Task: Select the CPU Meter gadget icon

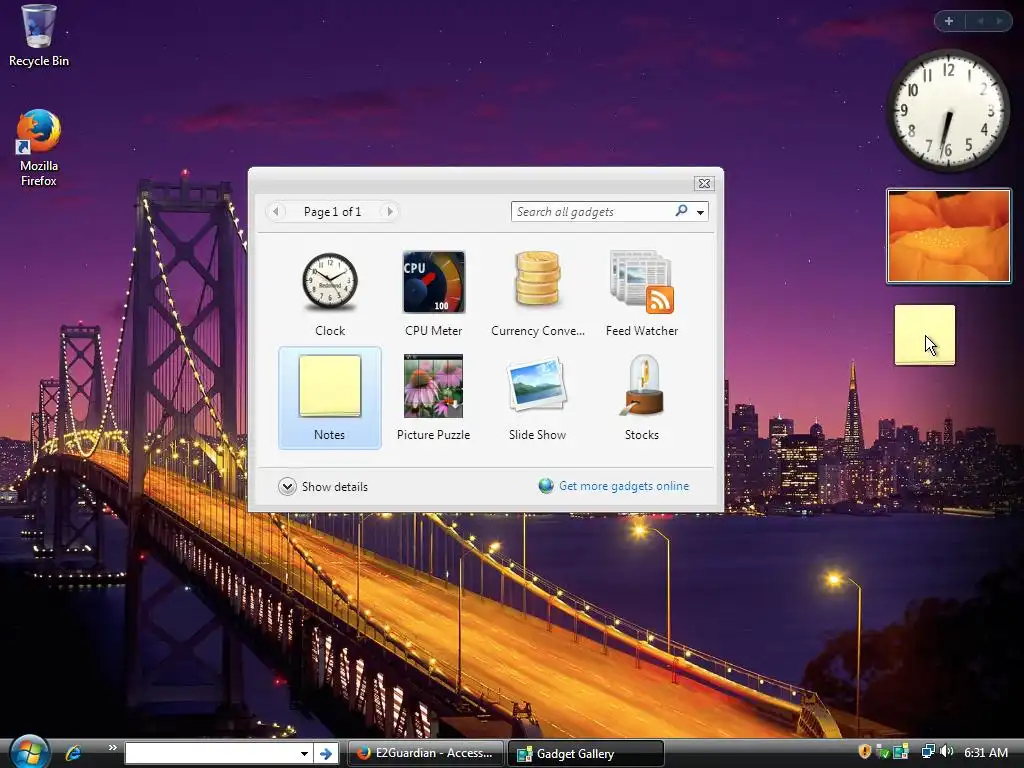Action: [434, 282]
